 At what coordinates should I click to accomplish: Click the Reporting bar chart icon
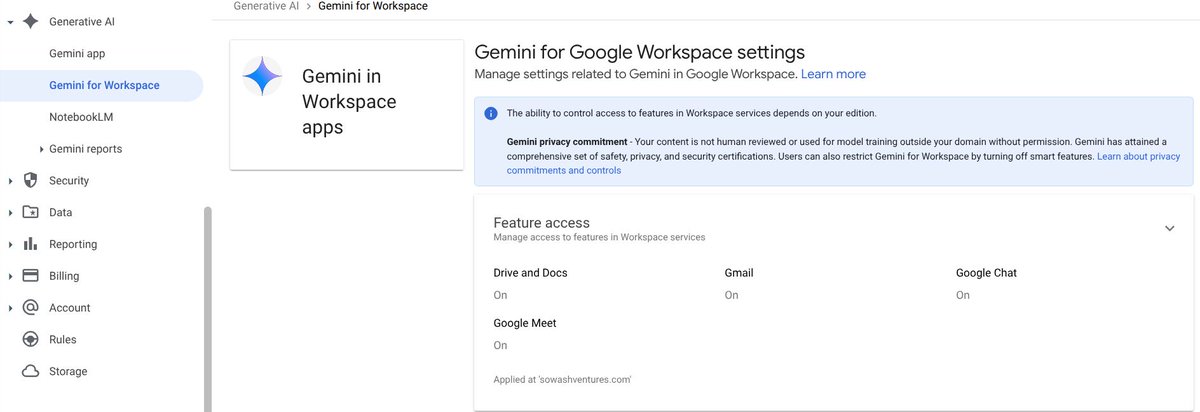click(30, 244)
